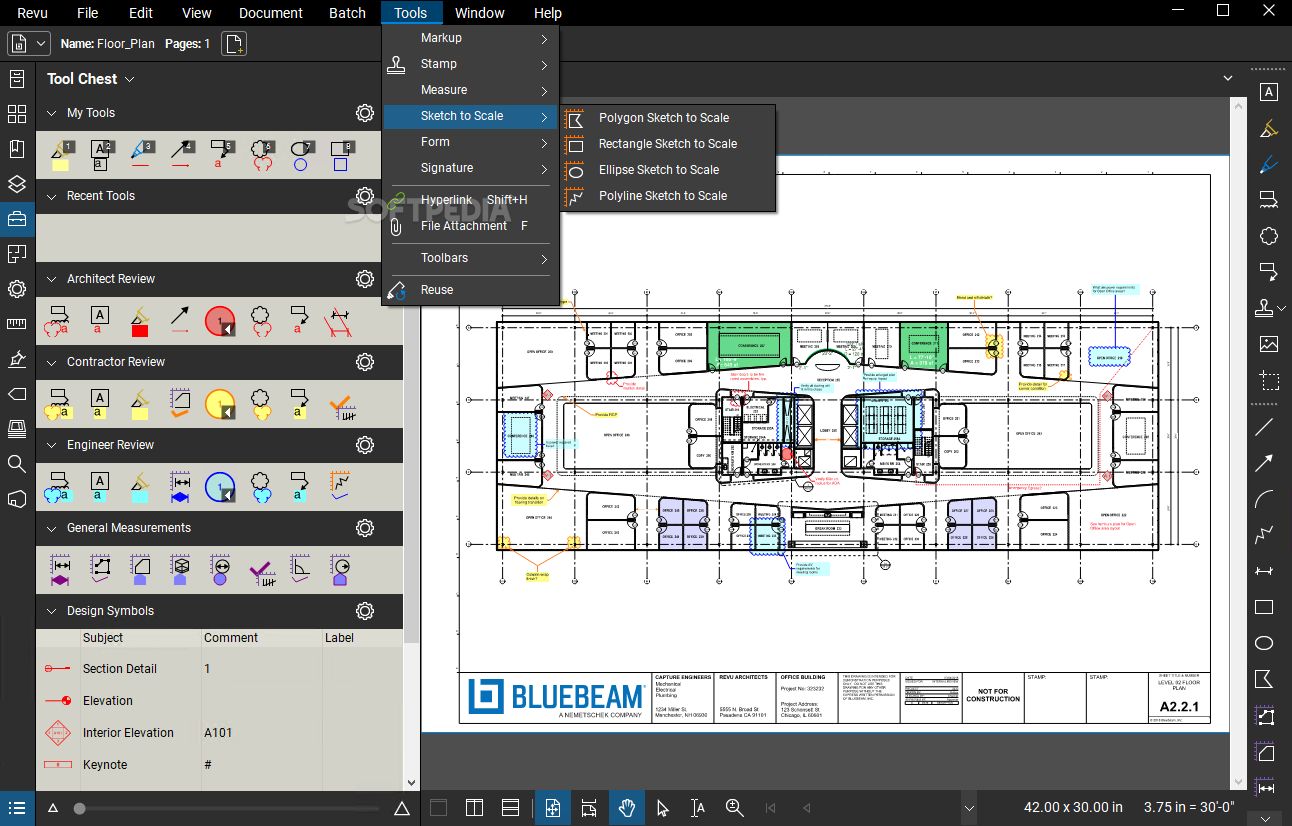Select the Arrow tool in right toolbar

1264,463
